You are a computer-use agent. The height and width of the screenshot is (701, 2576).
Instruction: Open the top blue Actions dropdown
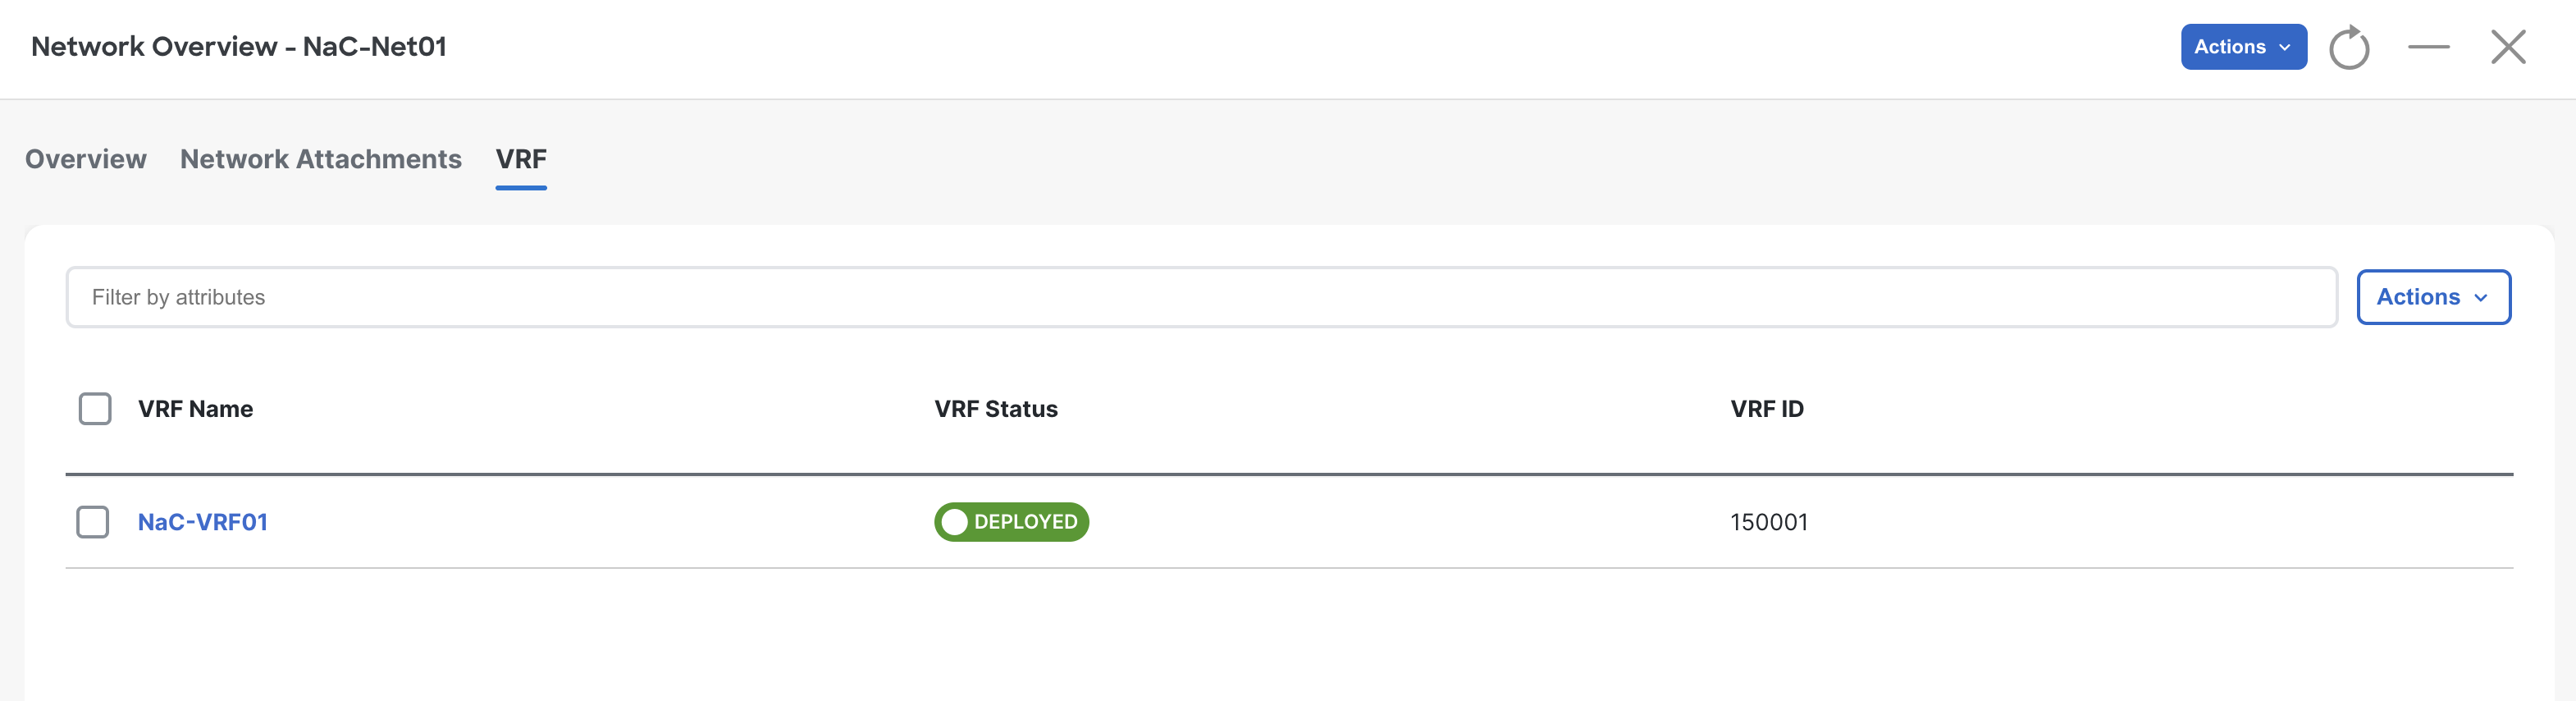(x=2243, y=47)
